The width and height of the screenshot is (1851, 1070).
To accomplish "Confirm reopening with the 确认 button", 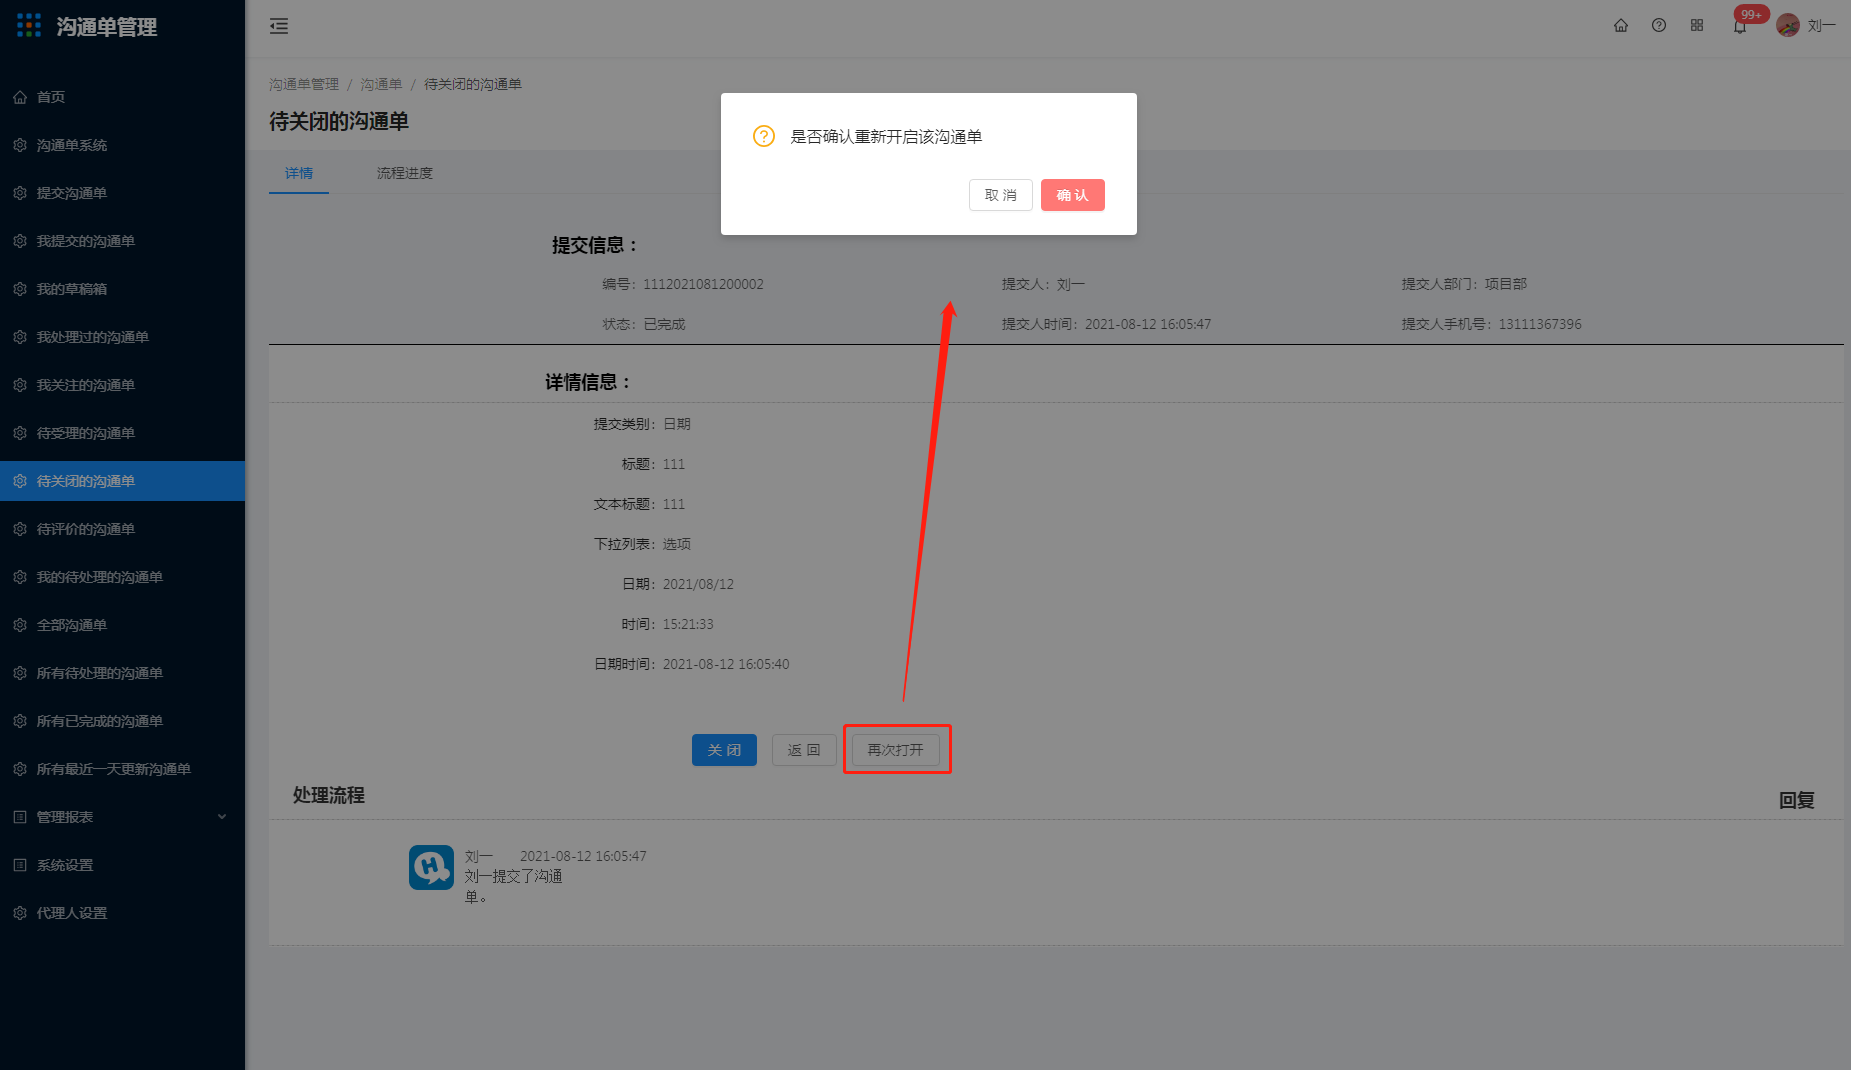I will [1073, 195].
